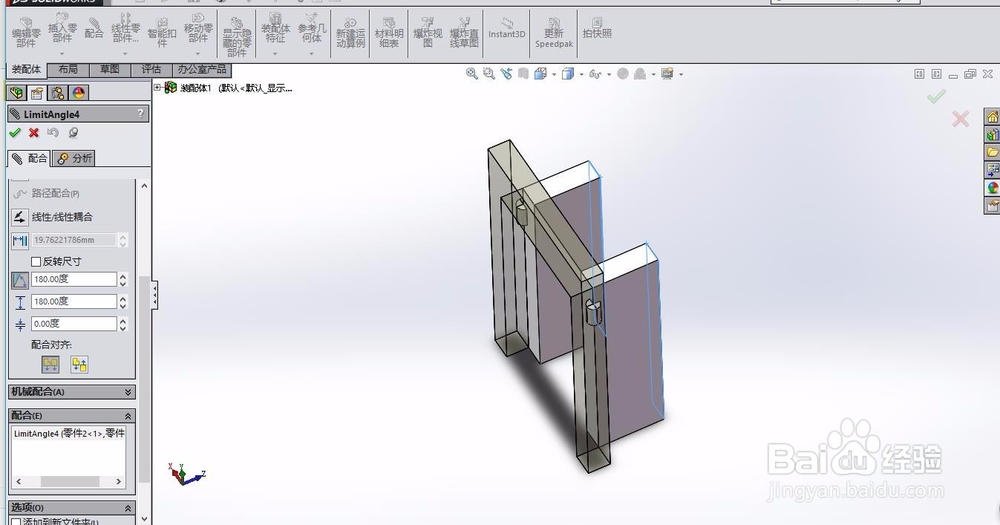This screenshot has height=525, width=1000.
Task: Click the minimum angle 0.00度 field
Action: pos(74,324)
